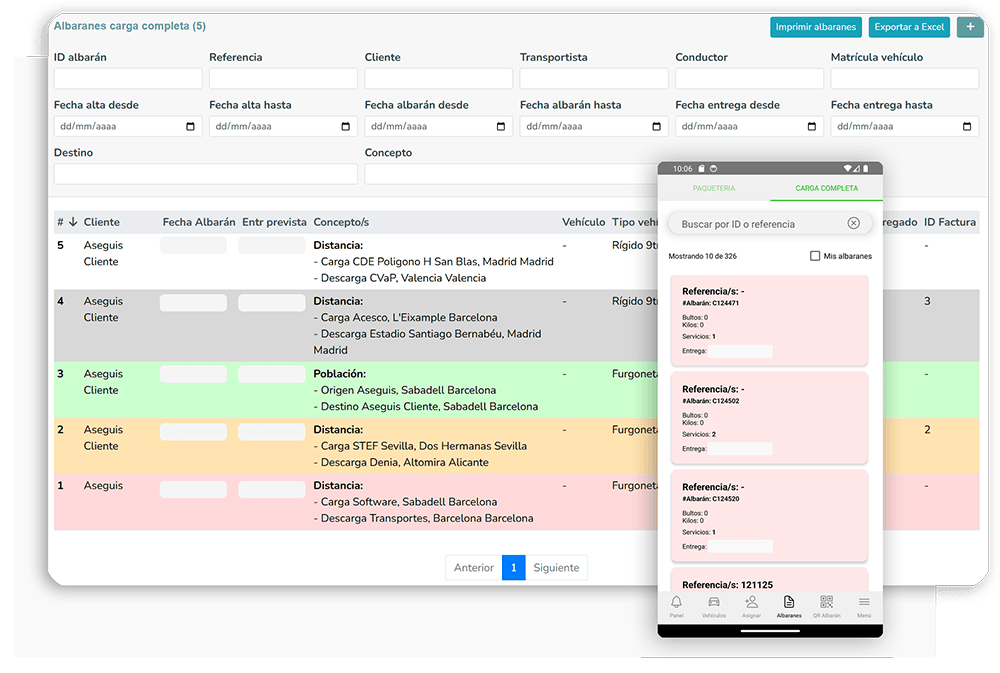Open the albarán C124471 card

click(x=769, y=321)
